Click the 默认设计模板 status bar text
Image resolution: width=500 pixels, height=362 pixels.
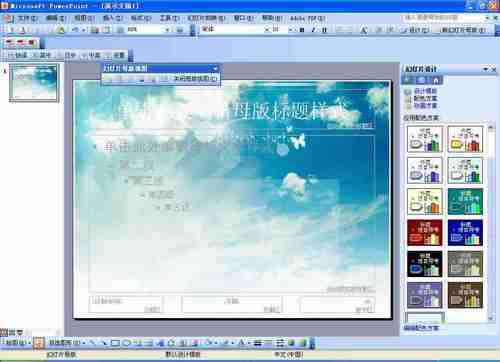[x=183, y=354]
